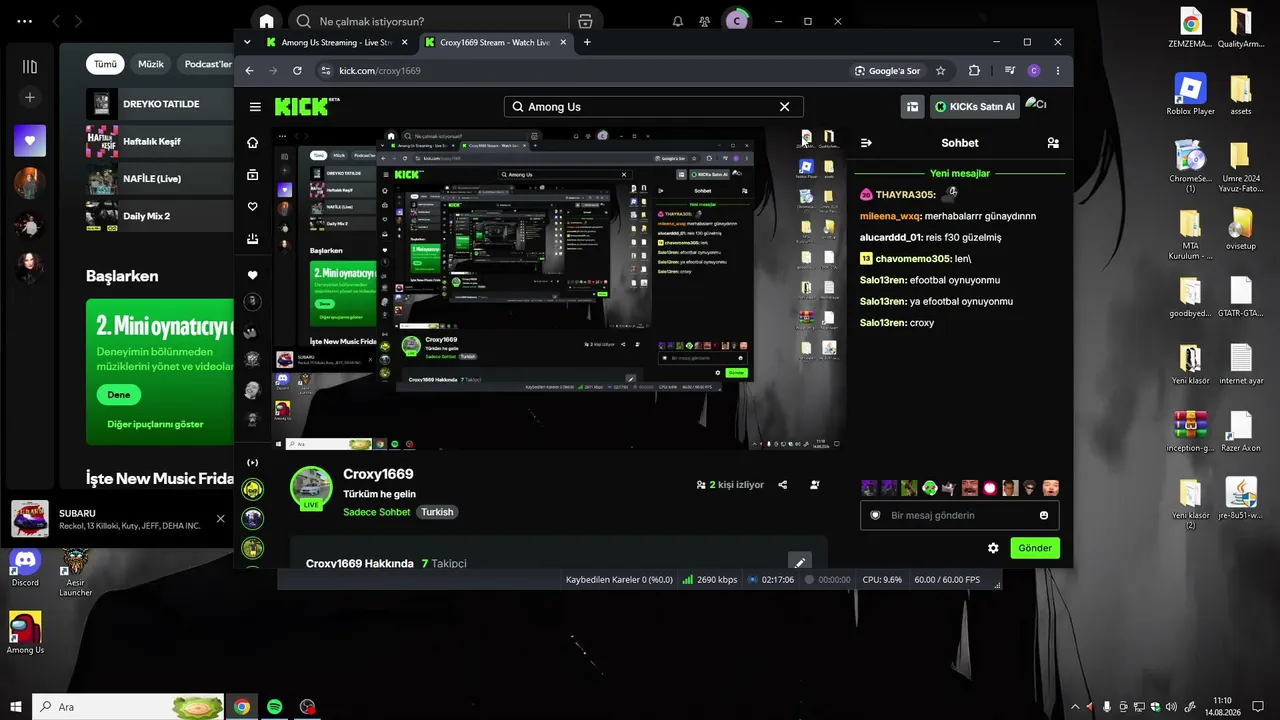Click Spotify Home button
This screenshot has width=1280, height=720.
[x=266, y=21]
